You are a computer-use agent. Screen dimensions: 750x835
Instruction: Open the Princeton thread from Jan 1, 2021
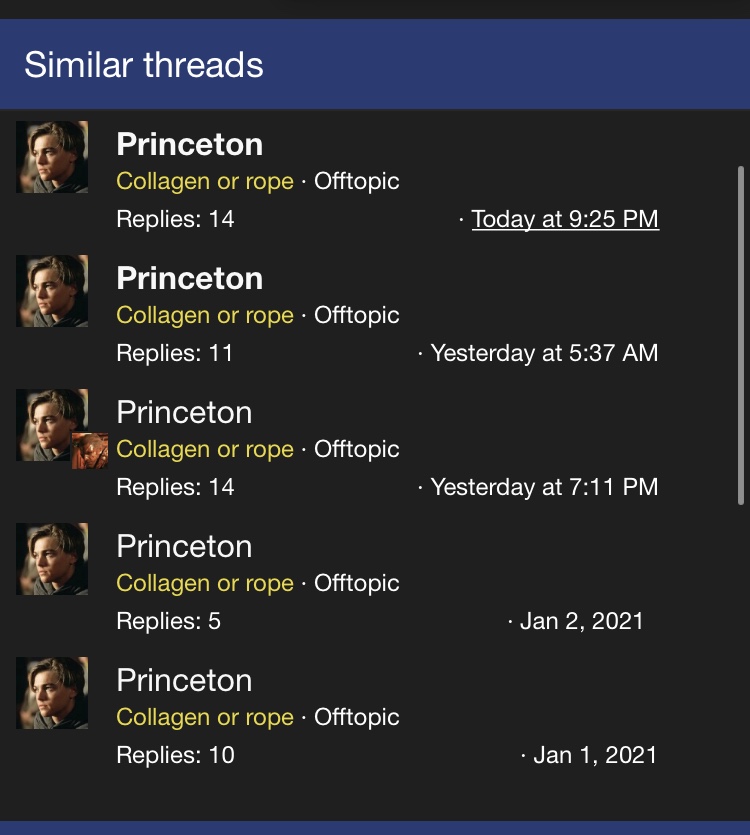[x=184, y=680]
